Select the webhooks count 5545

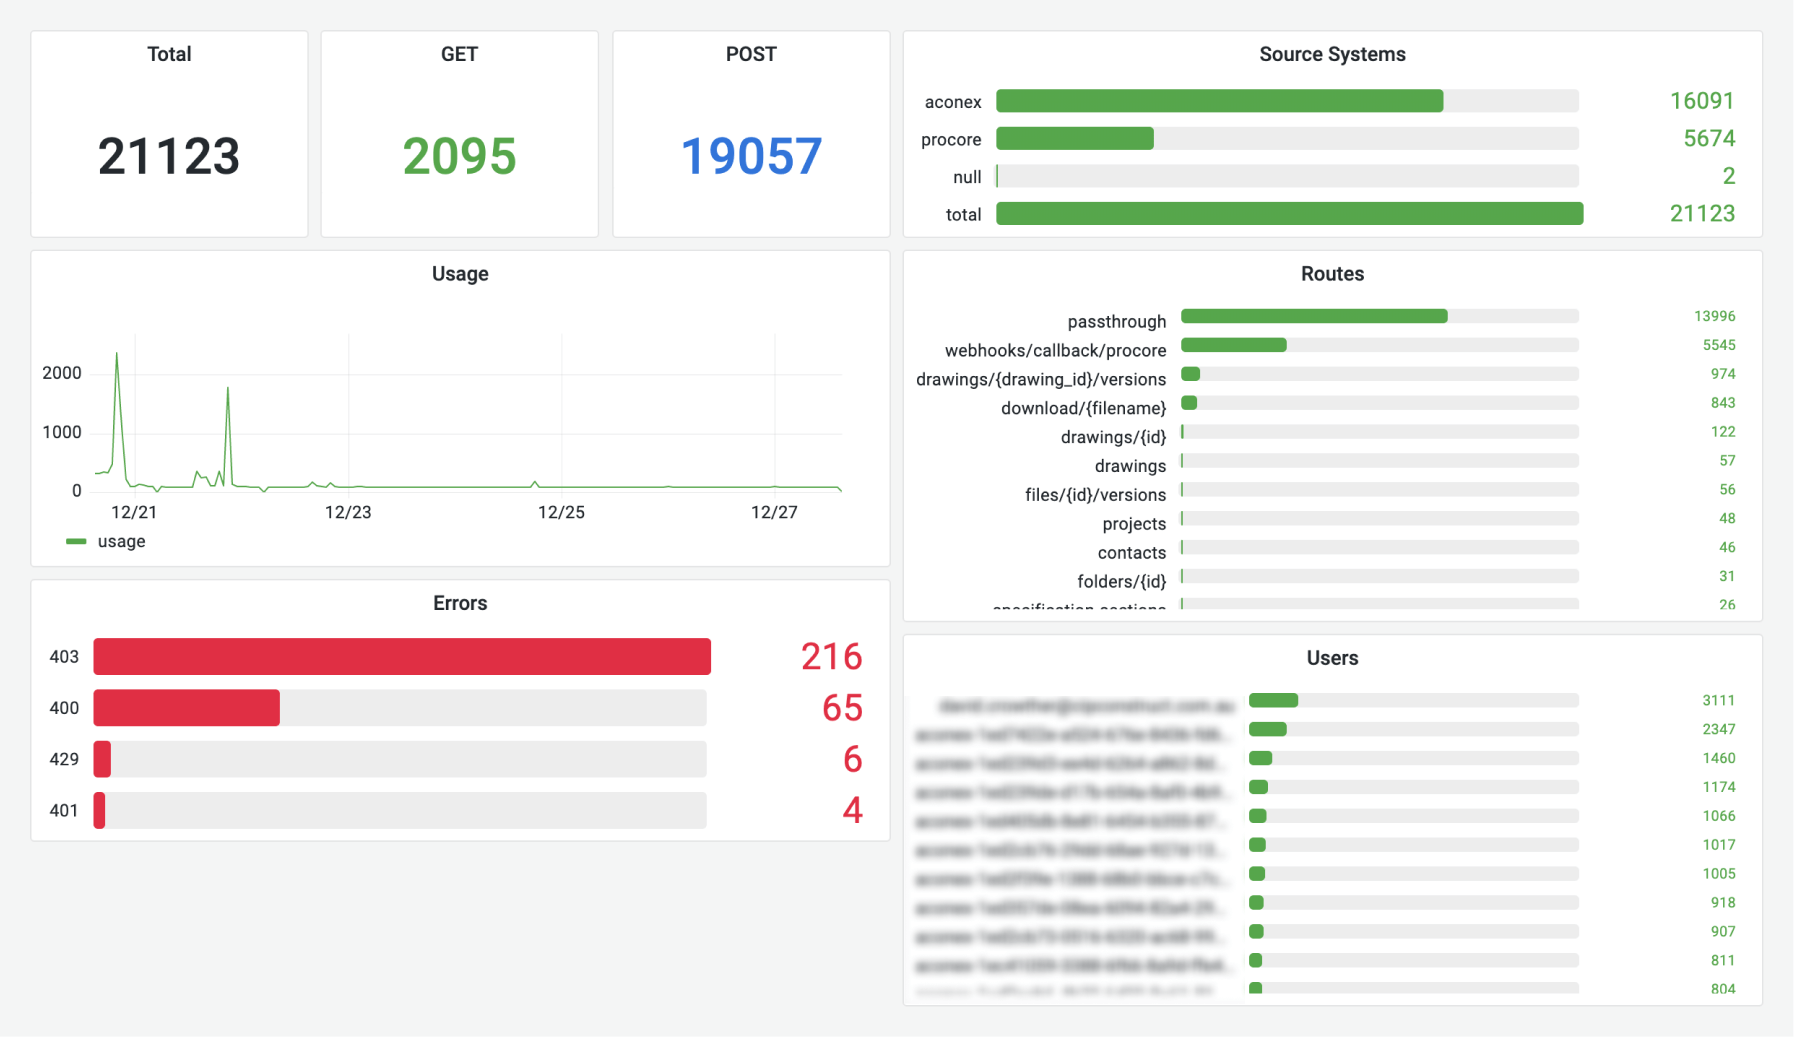[1719, 345]
